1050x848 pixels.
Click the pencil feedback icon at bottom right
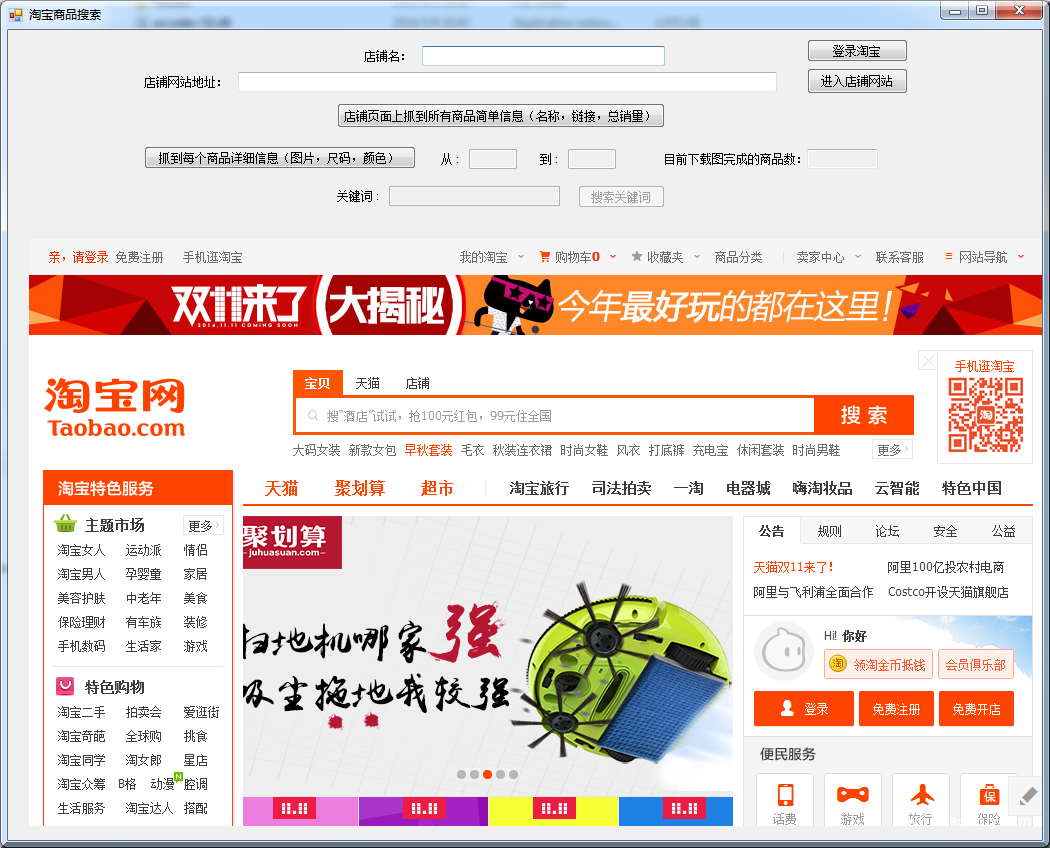coord(1027,796)
